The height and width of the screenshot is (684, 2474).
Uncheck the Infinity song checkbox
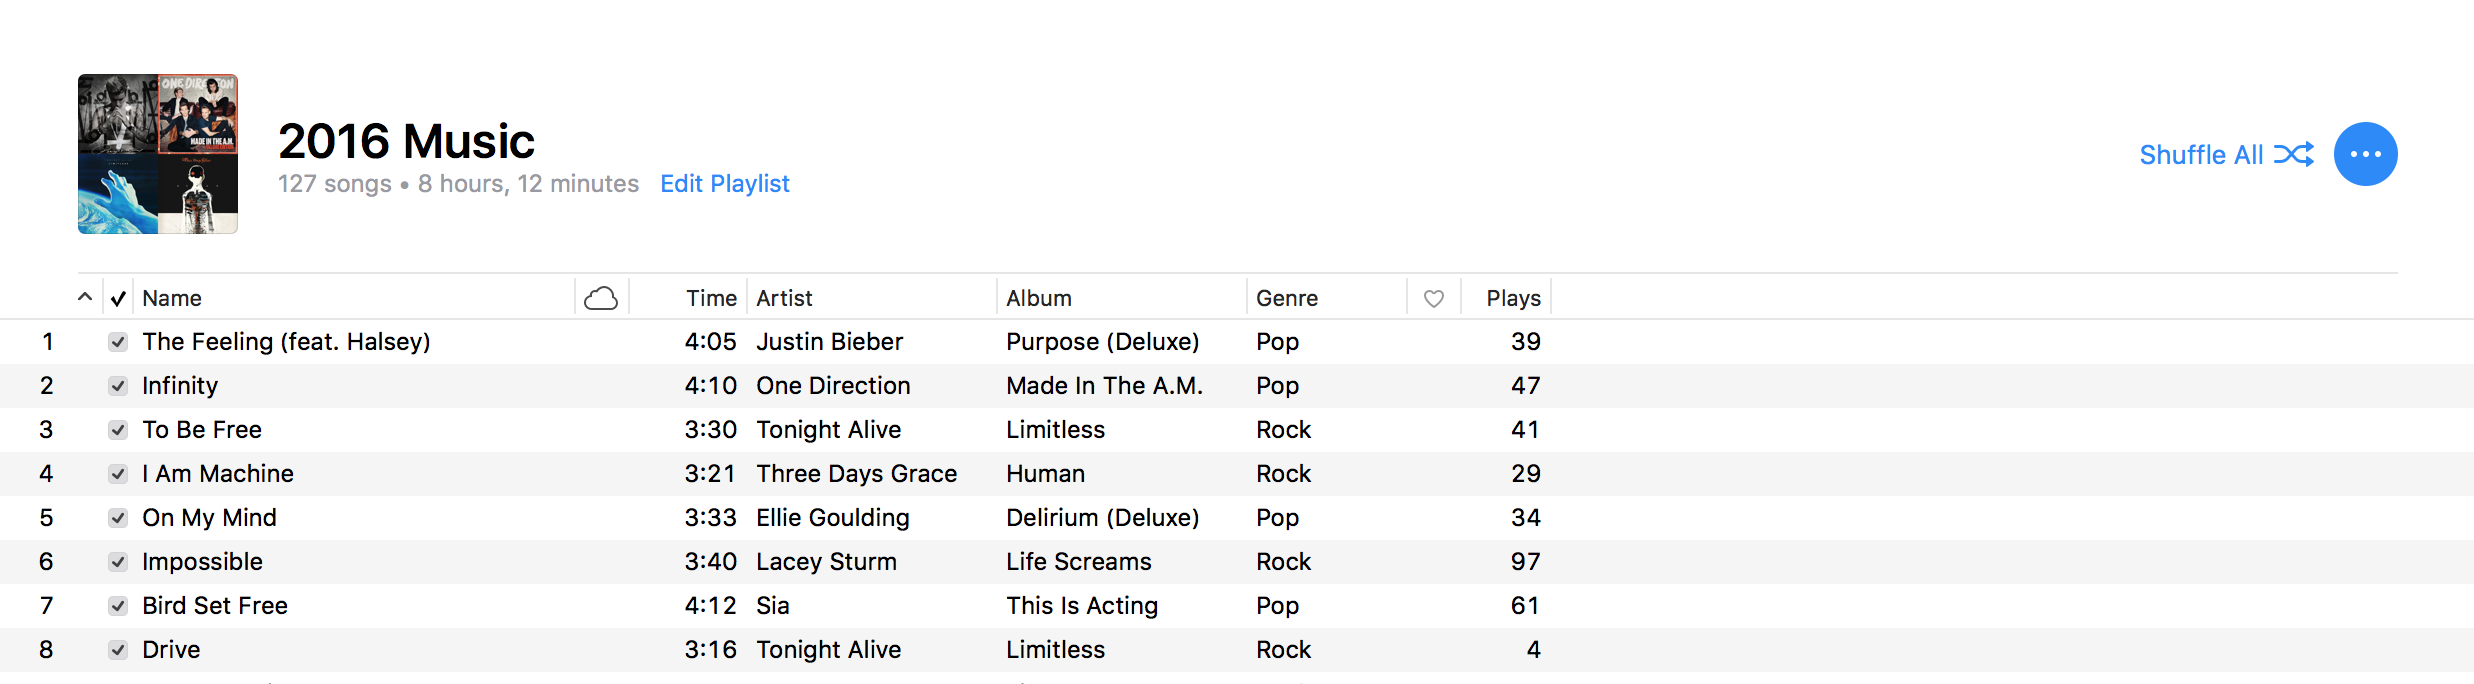pos(118,386)
